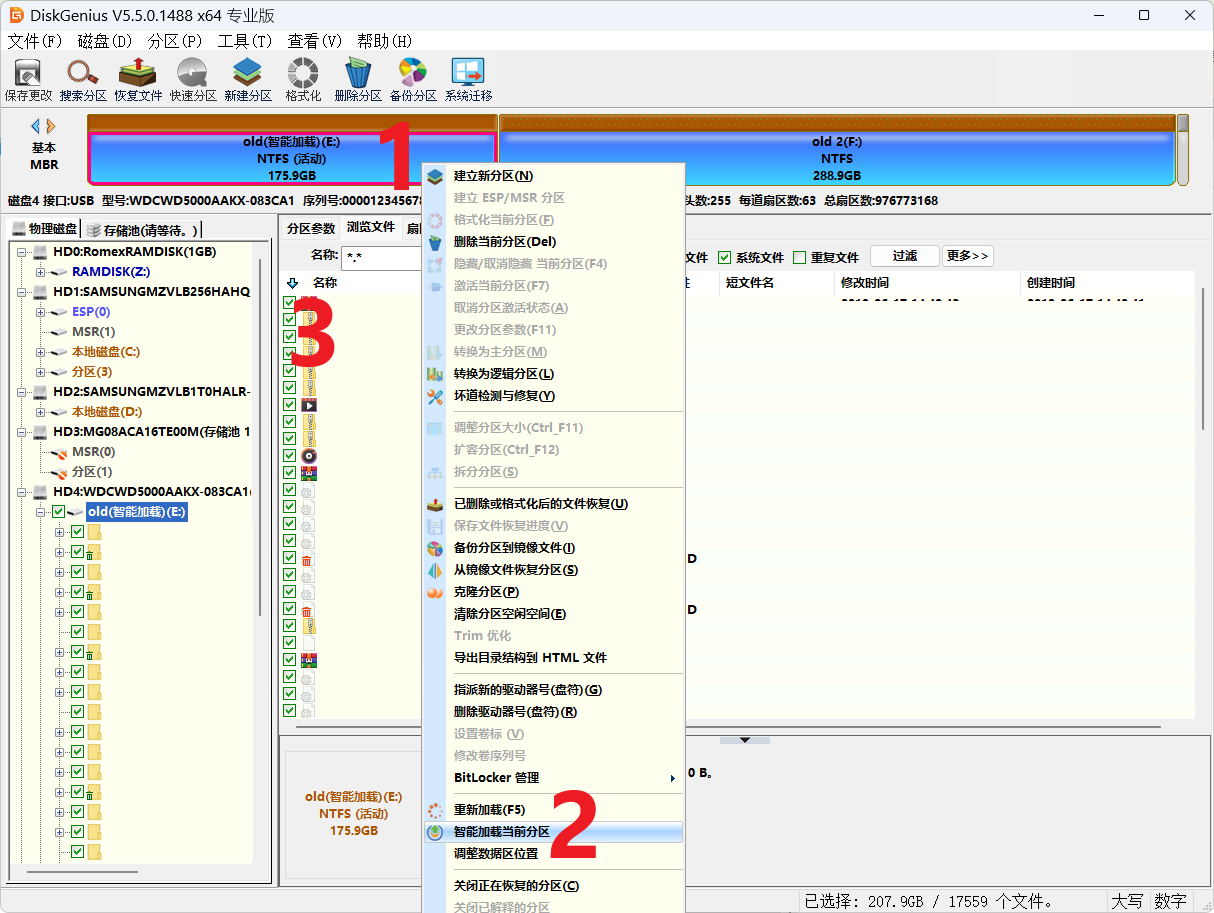
Task: Expand the 本地磁盘(D:) tree node
Action: [x=41, y=412]
